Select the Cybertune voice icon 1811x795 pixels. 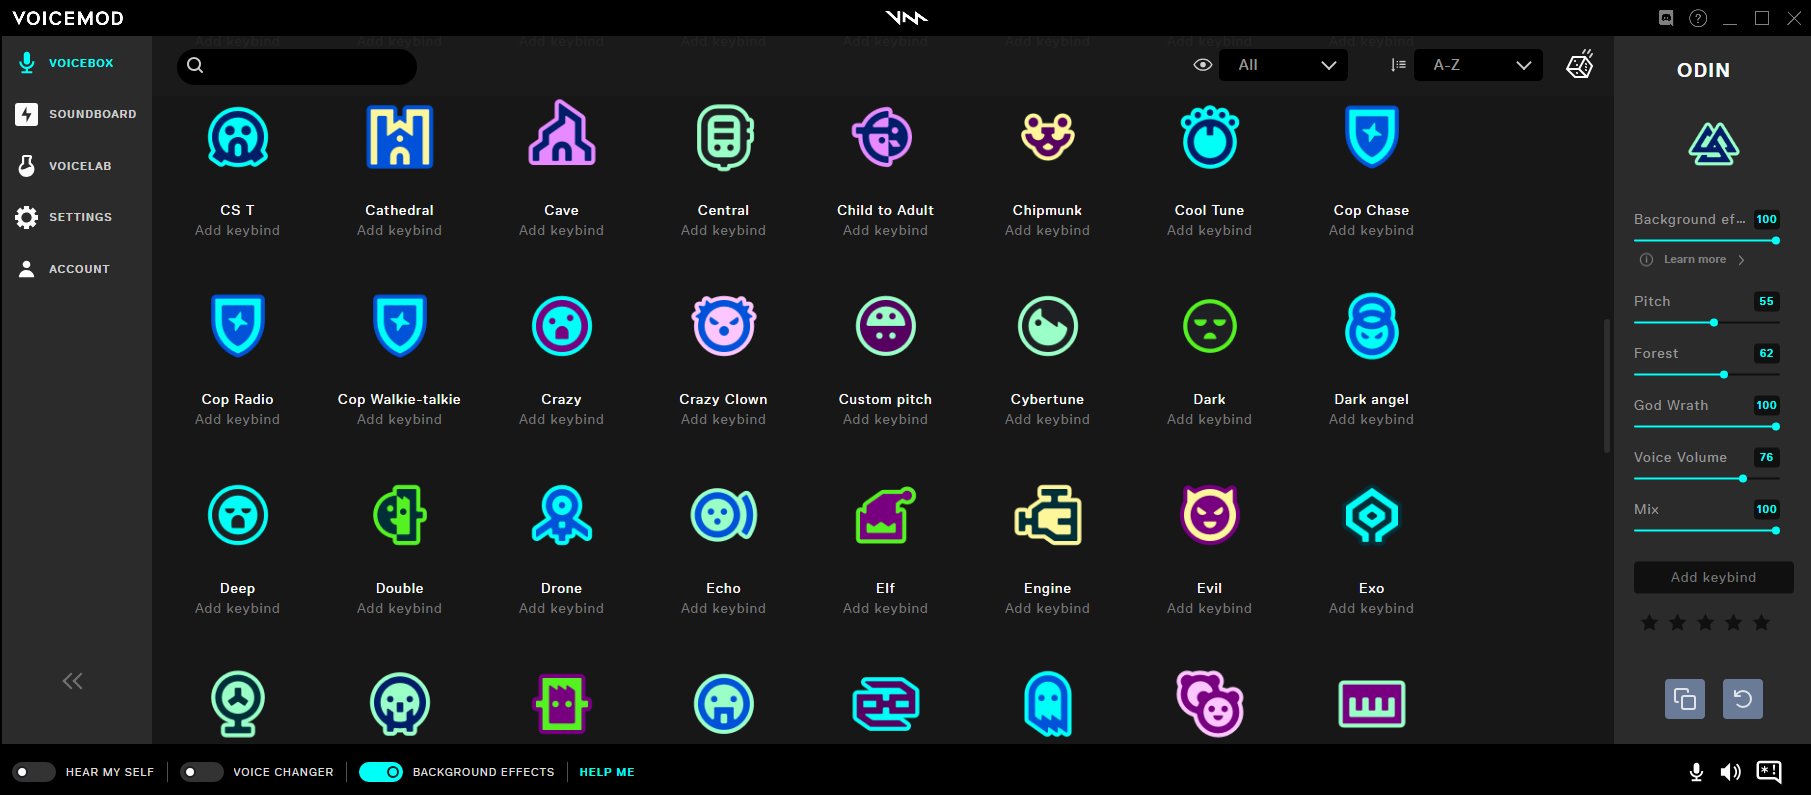(1047, 326)
